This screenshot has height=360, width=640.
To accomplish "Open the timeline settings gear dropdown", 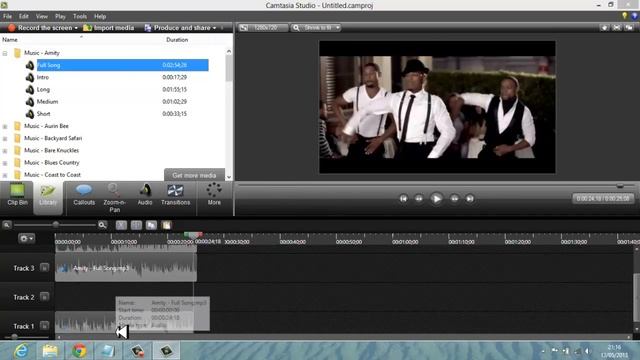I will point(26,238).
